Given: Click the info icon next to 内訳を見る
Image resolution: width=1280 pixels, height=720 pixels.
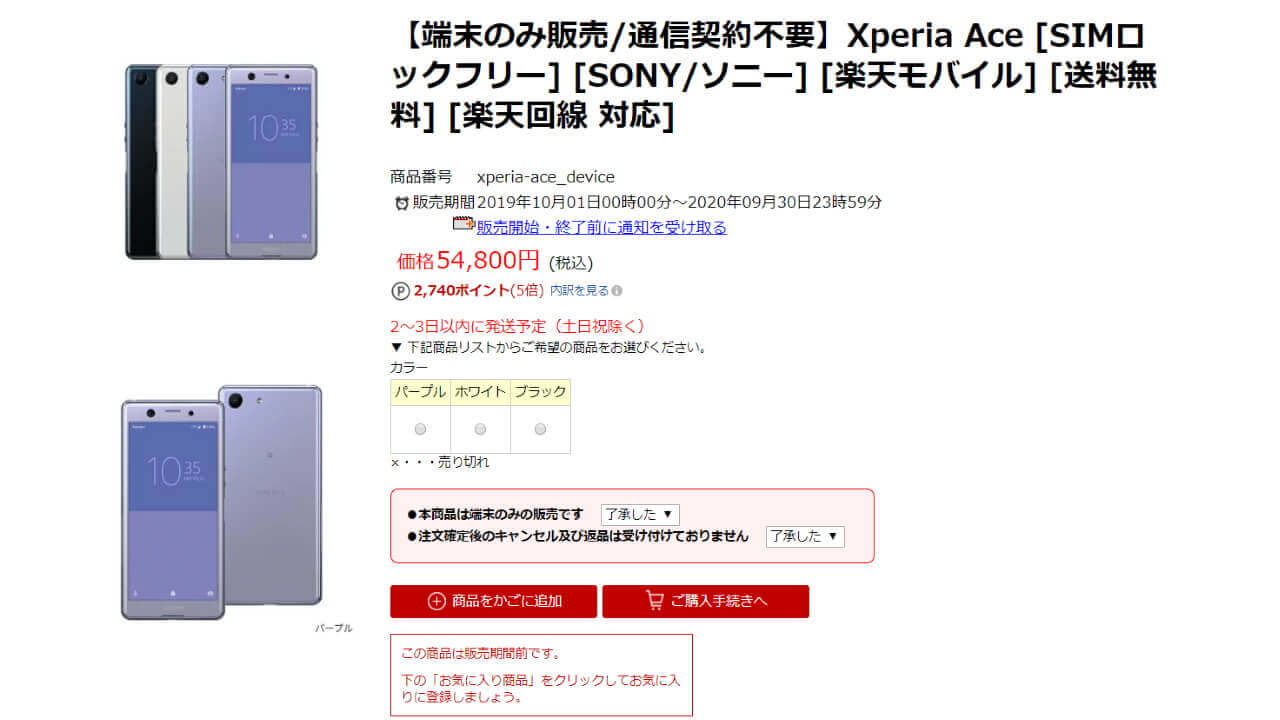Looking at the screenshot, I should tap(617, 291).
